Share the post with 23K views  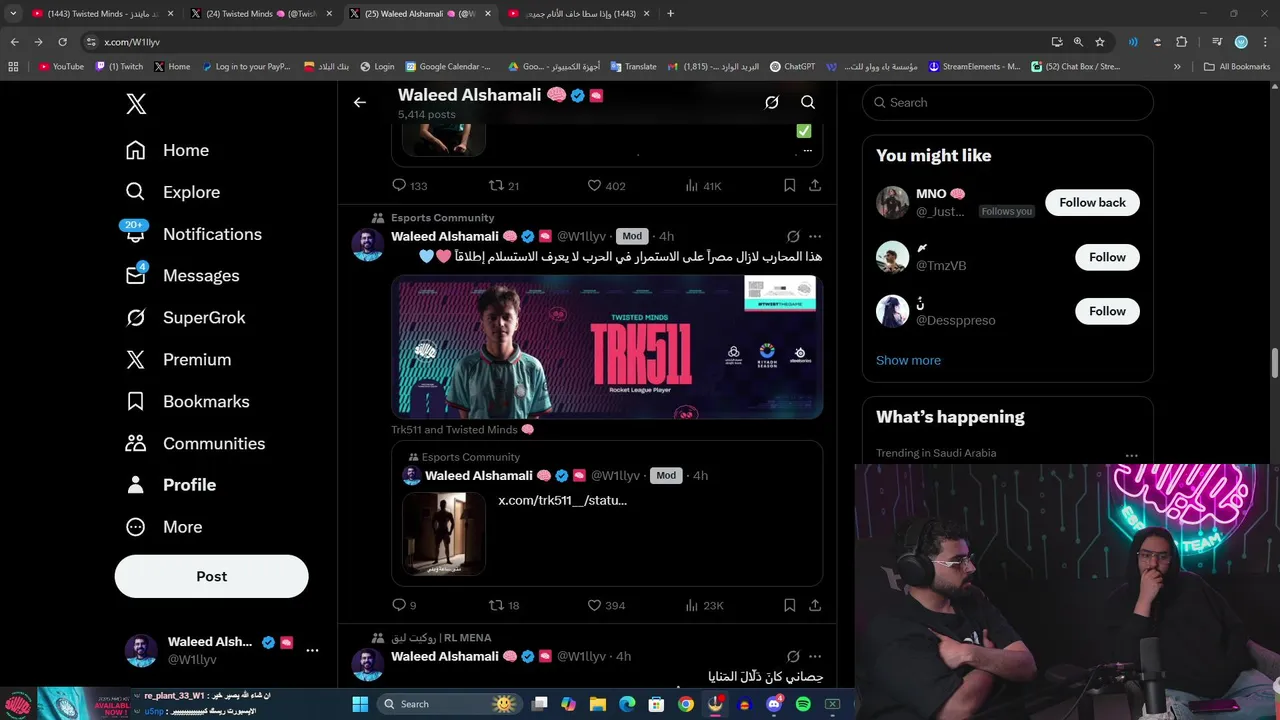click(815, 605)
